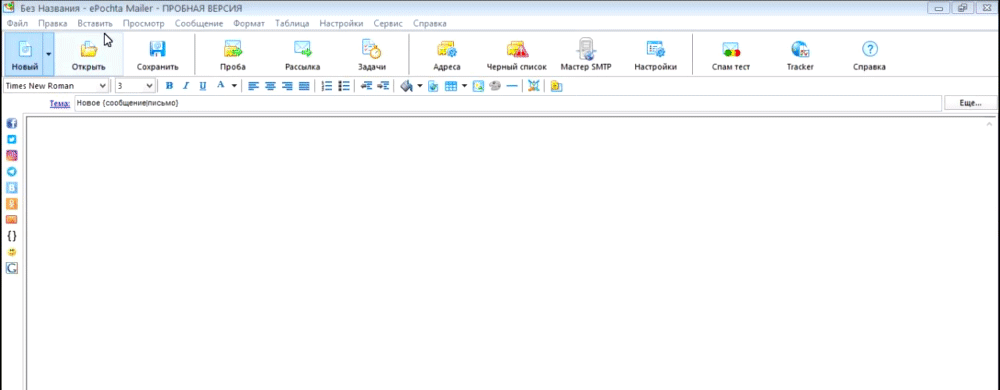Click the smiley emoji sidebar icon
This screenshot has width=1000, height=390.
click(x=11, y=252)
